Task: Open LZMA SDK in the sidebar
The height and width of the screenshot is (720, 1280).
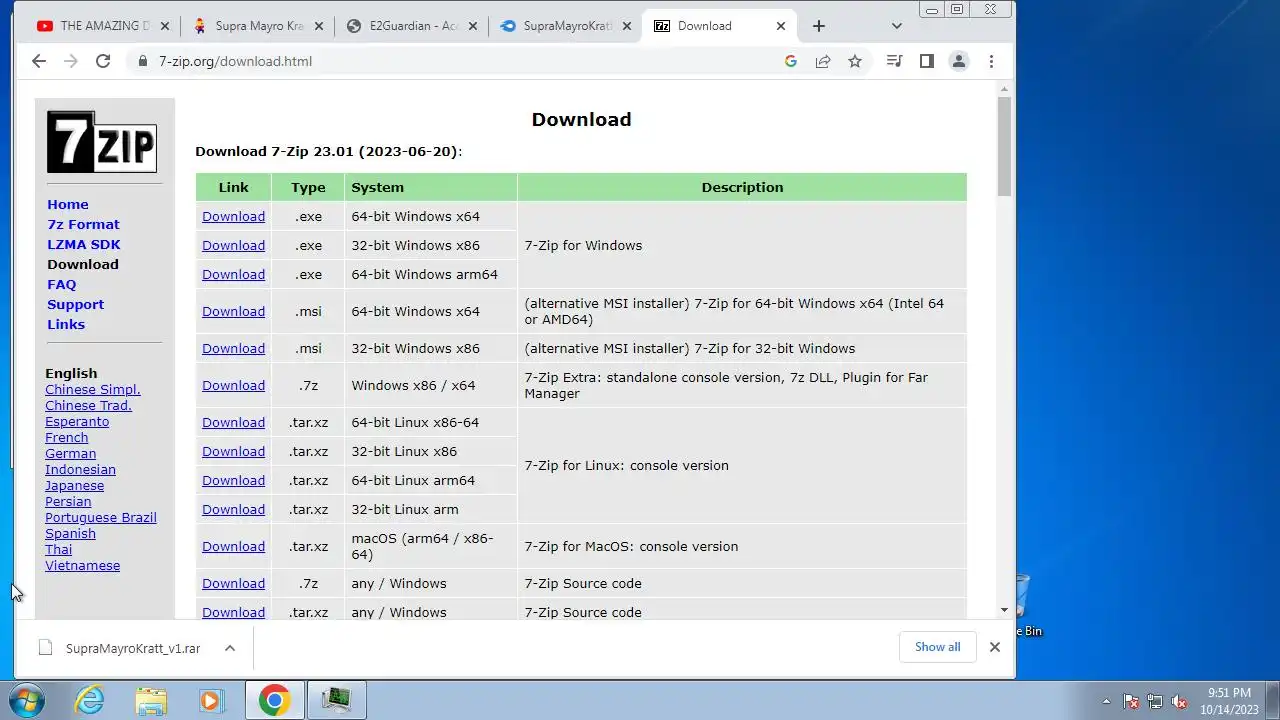Action: 84,244
